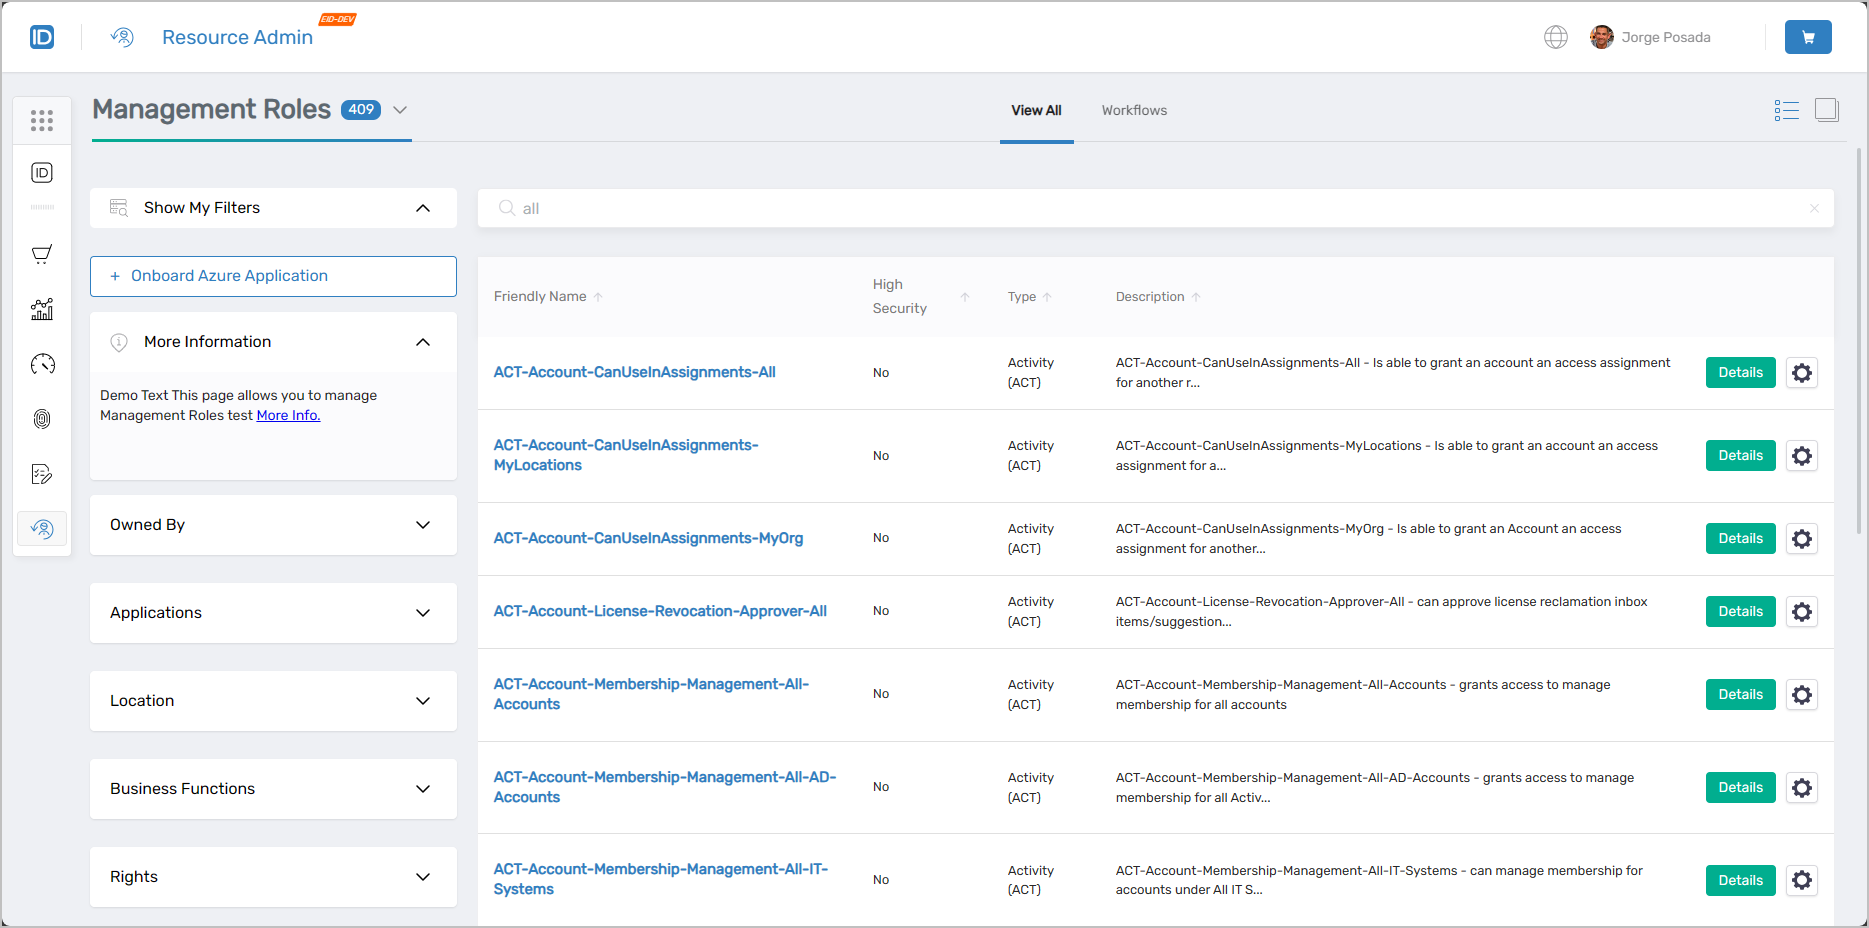Switch to card view layout
Image resolution: width=1869 pixels, height=928 pixels.
1827,109
